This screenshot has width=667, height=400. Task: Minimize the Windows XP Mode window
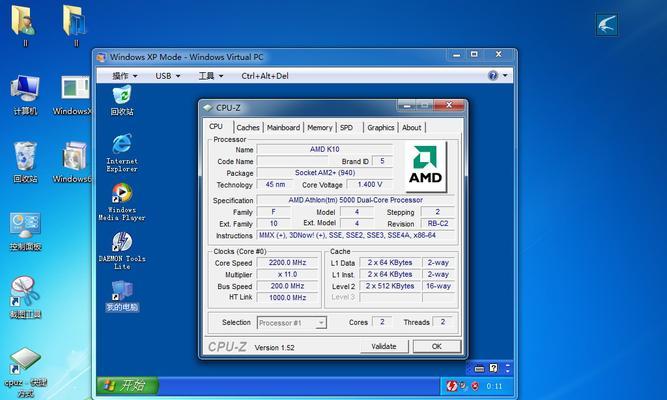click(x=457, y=55)
